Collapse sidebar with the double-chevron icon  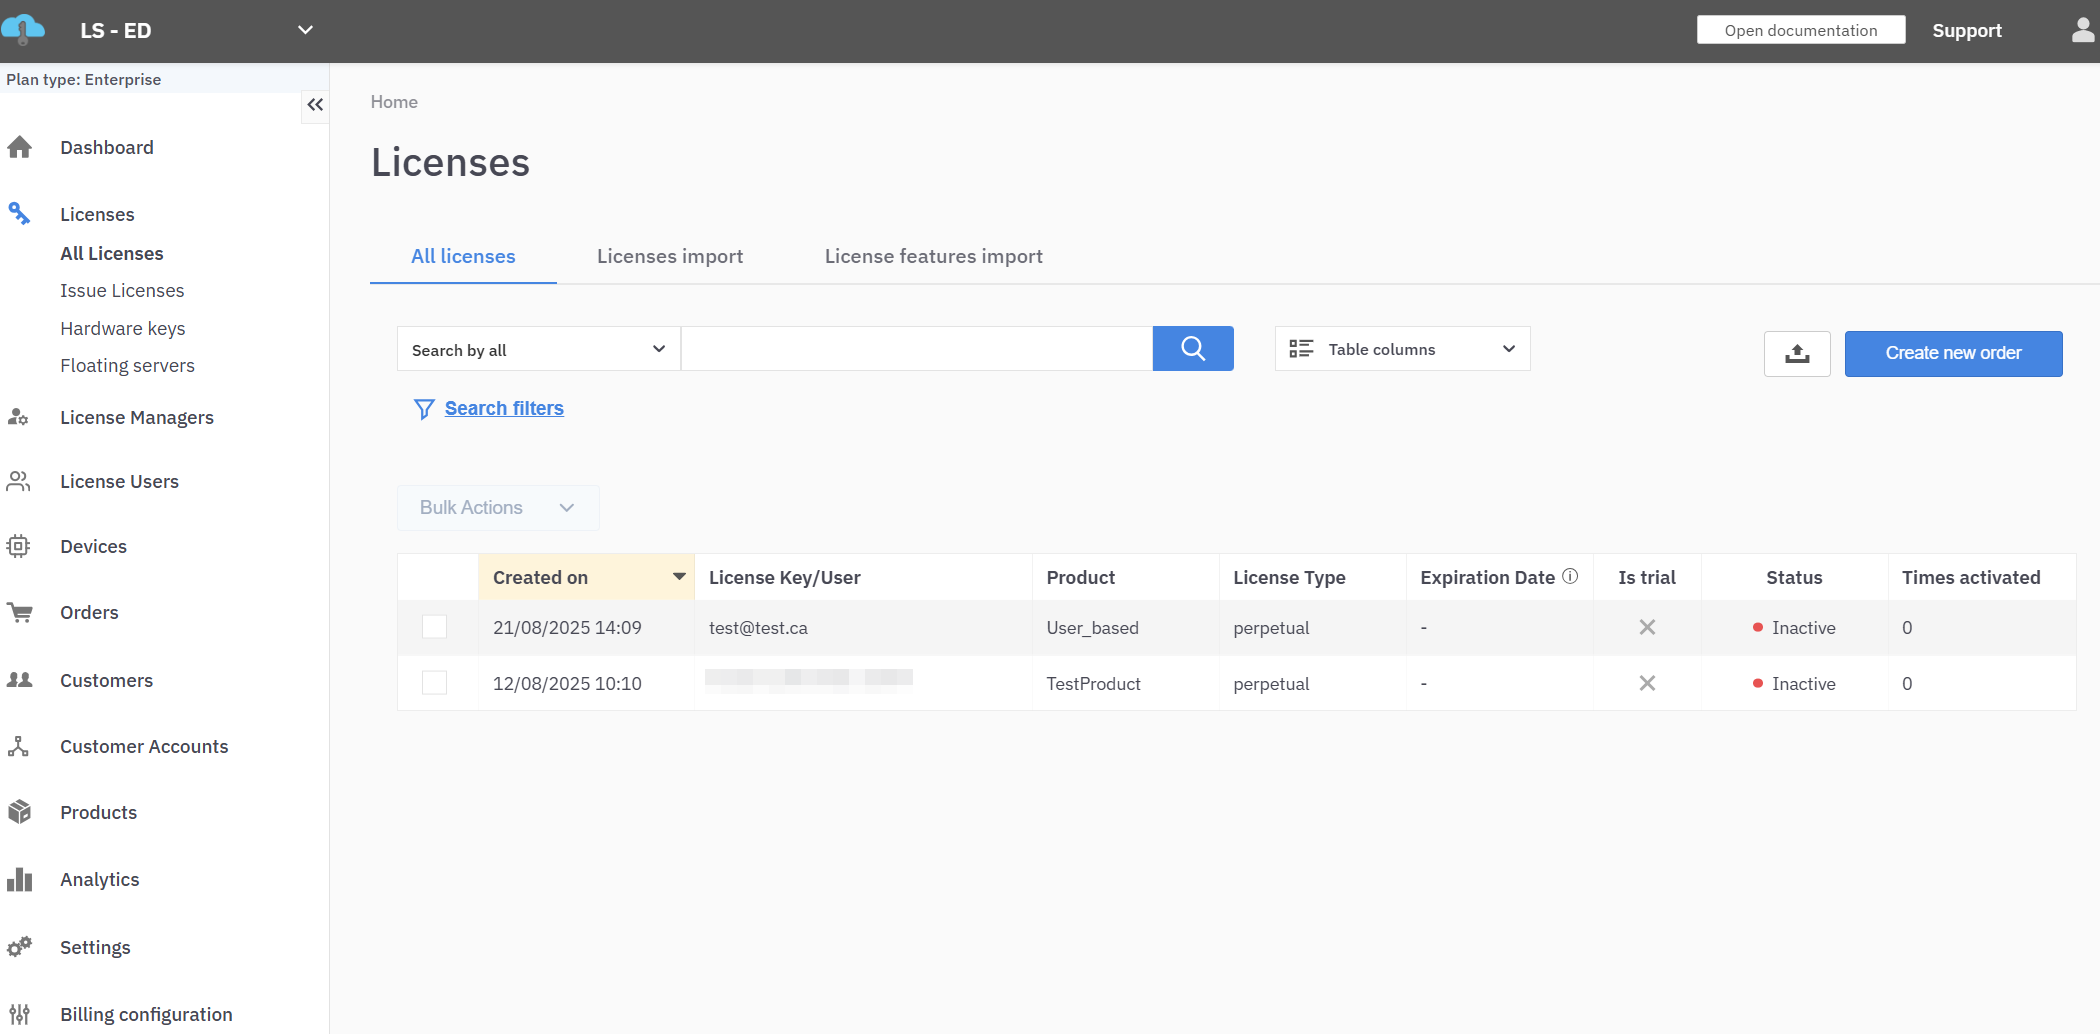315,105
